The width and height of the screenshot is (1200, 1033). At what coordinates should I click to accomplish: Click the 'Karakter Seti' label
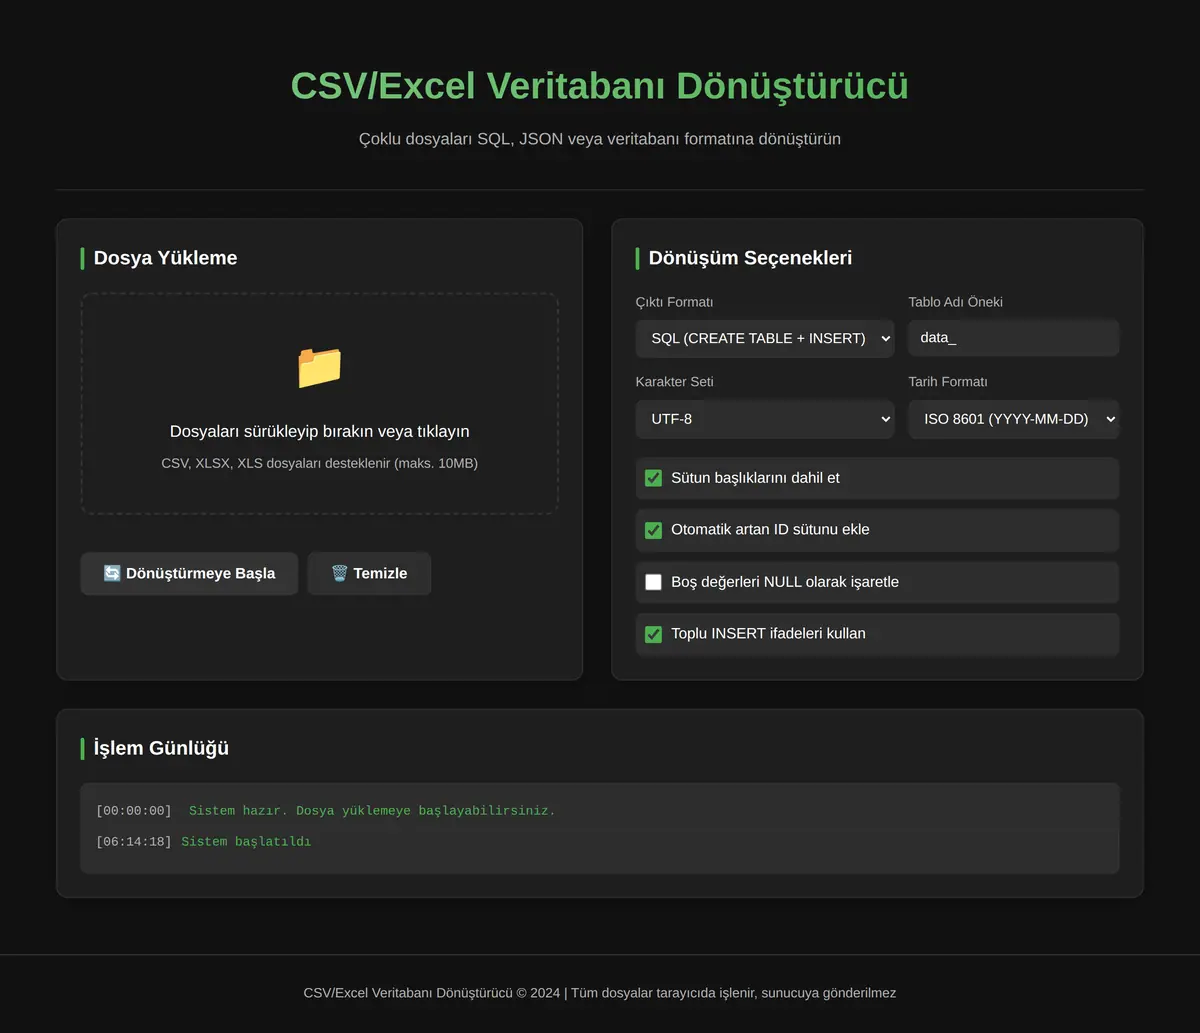674,382
